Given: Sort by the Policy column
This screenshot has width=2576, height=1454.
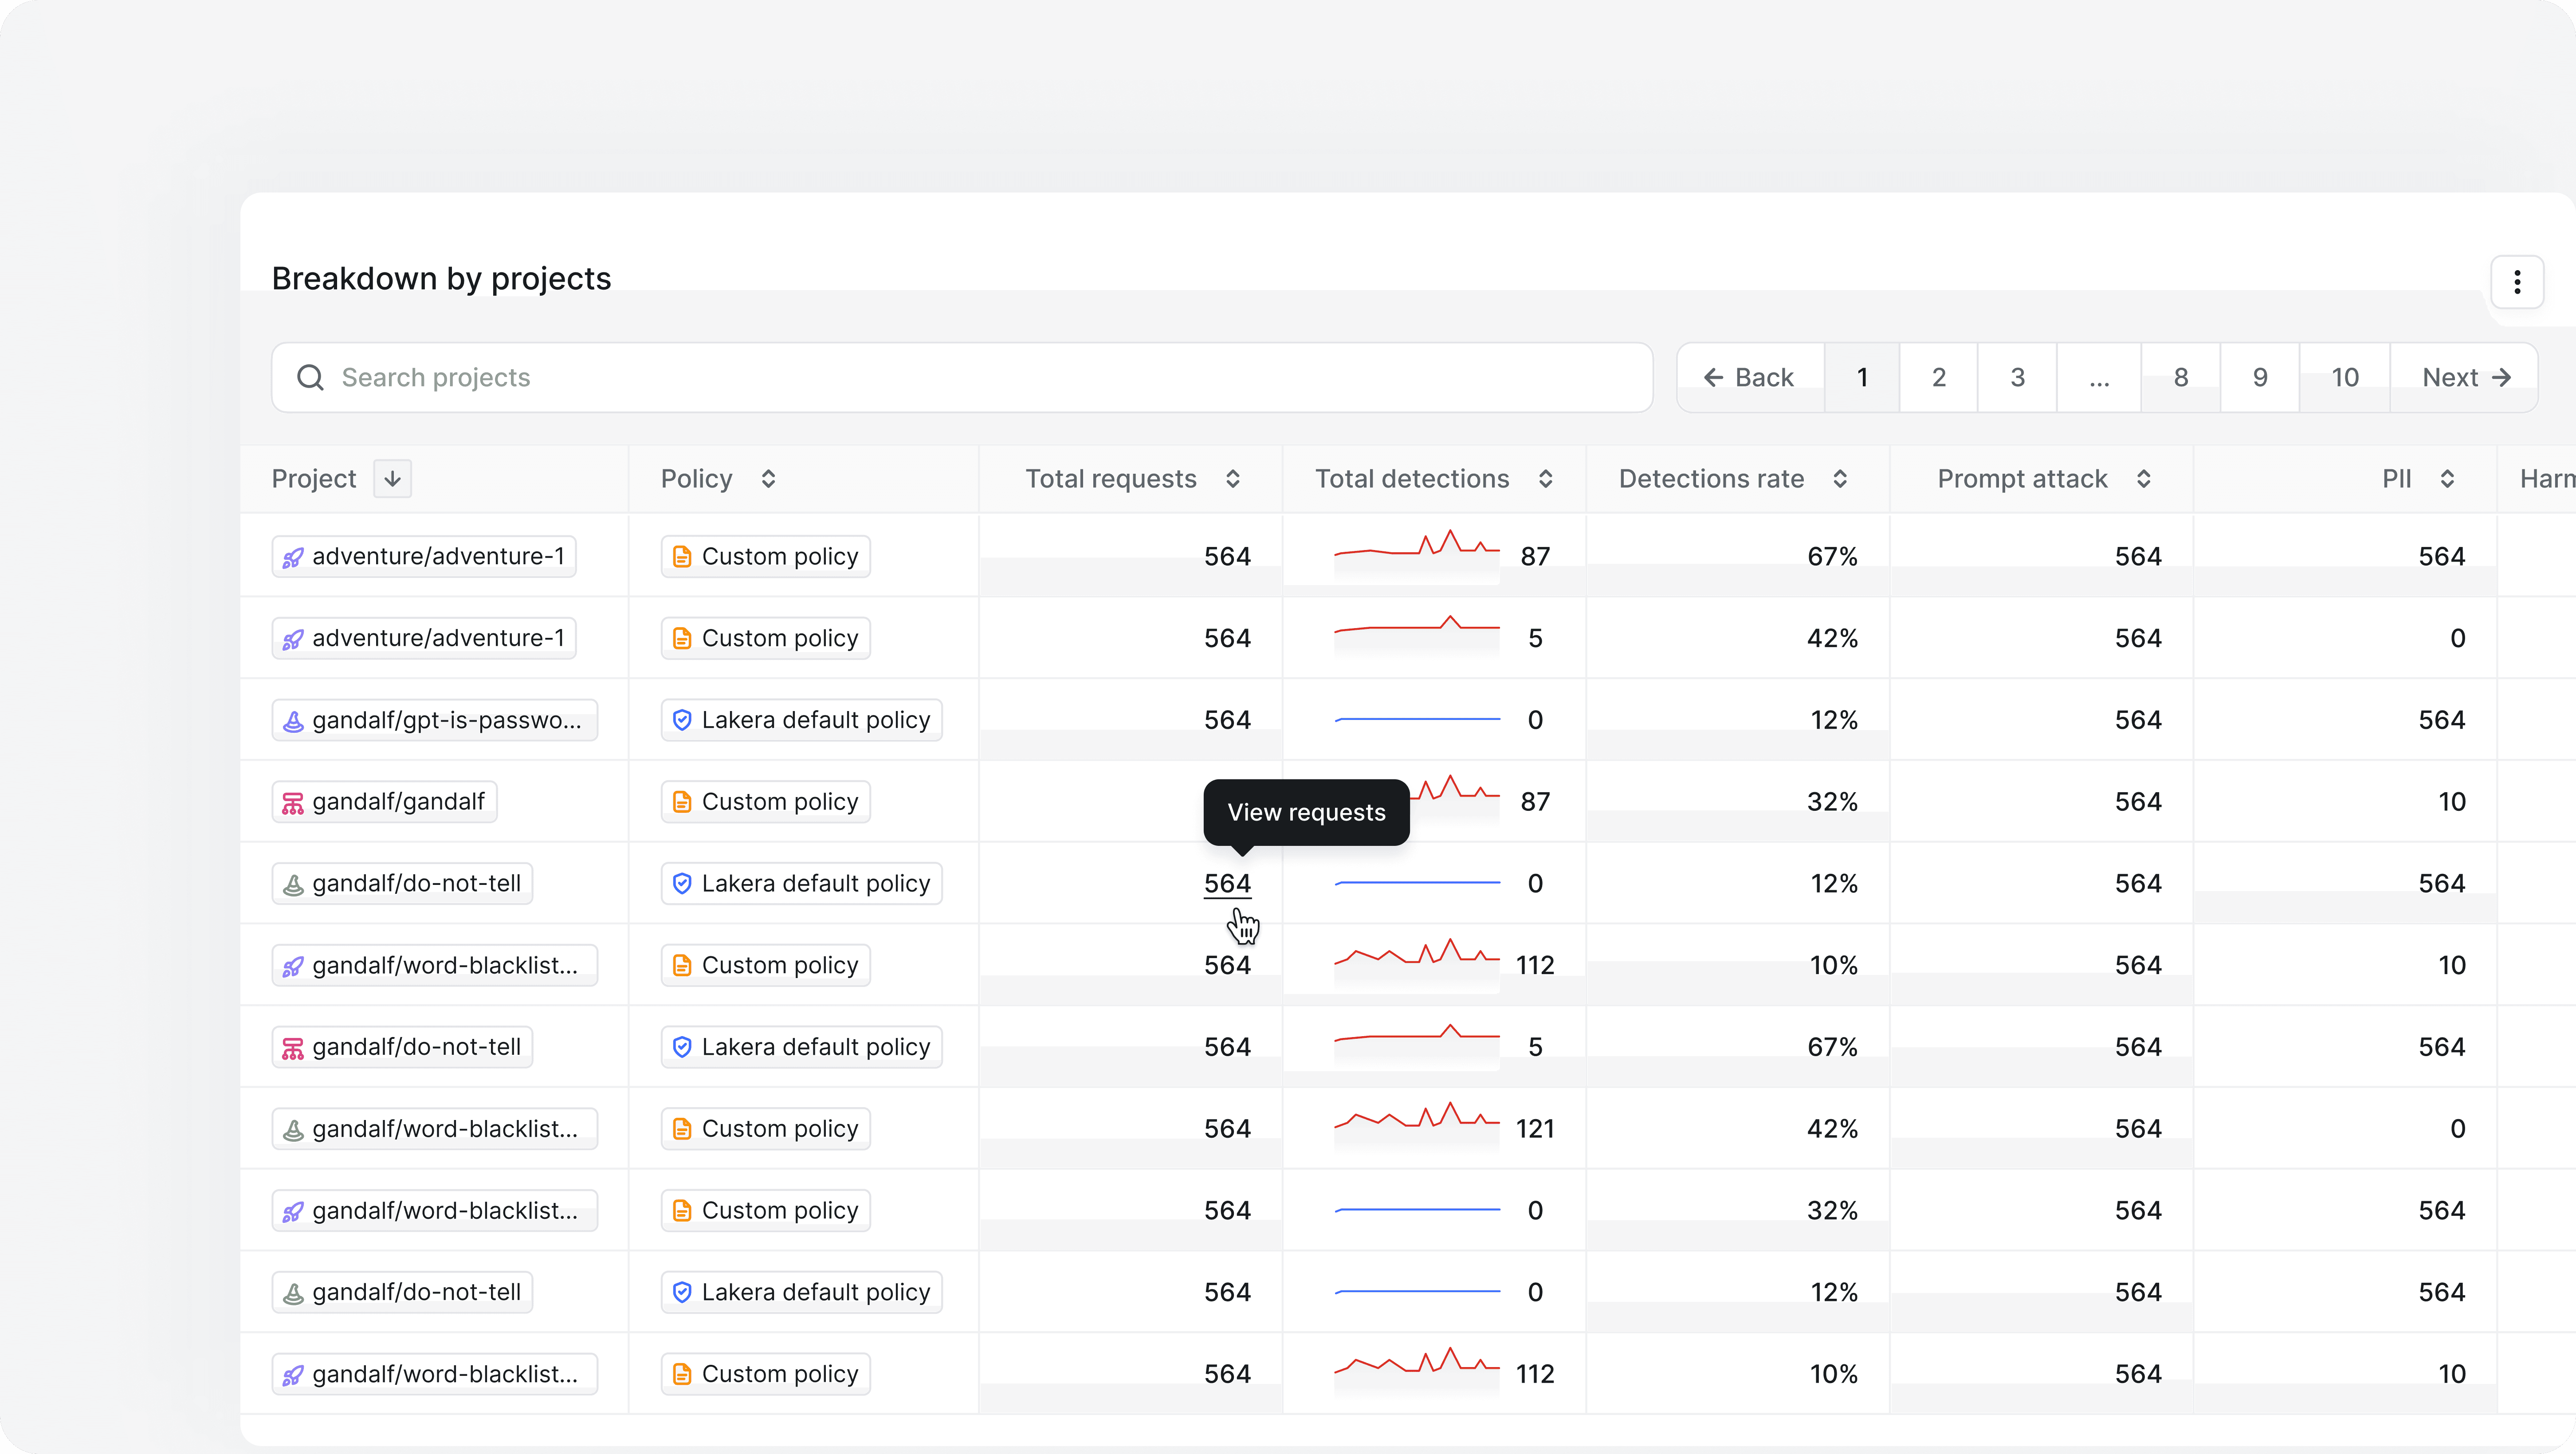Looking at the screenshot, I should 768,479.
